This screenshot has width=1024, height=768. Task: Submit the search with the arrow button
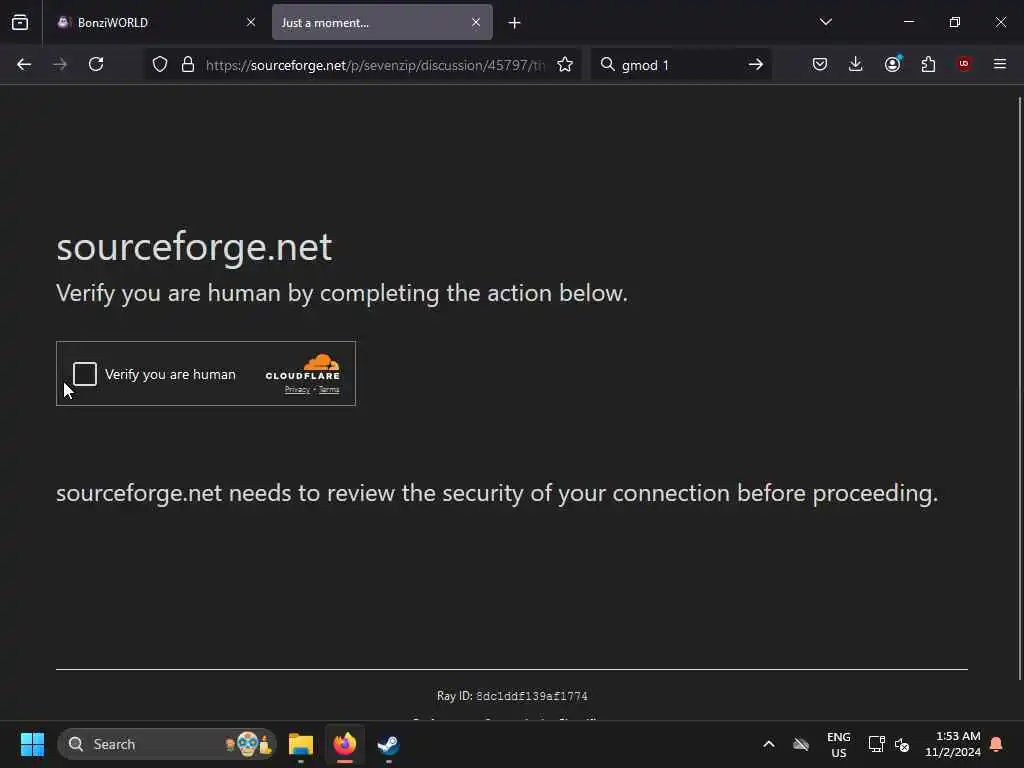pos(756,64)
